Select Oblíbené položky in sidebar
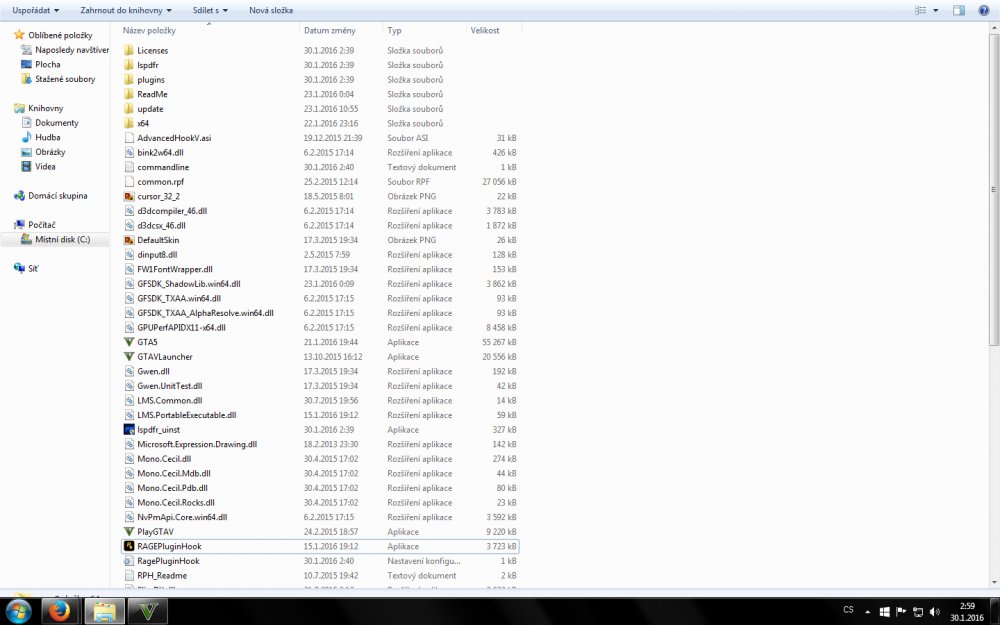This screenshot has width=1000, height=625. point(60,35)
